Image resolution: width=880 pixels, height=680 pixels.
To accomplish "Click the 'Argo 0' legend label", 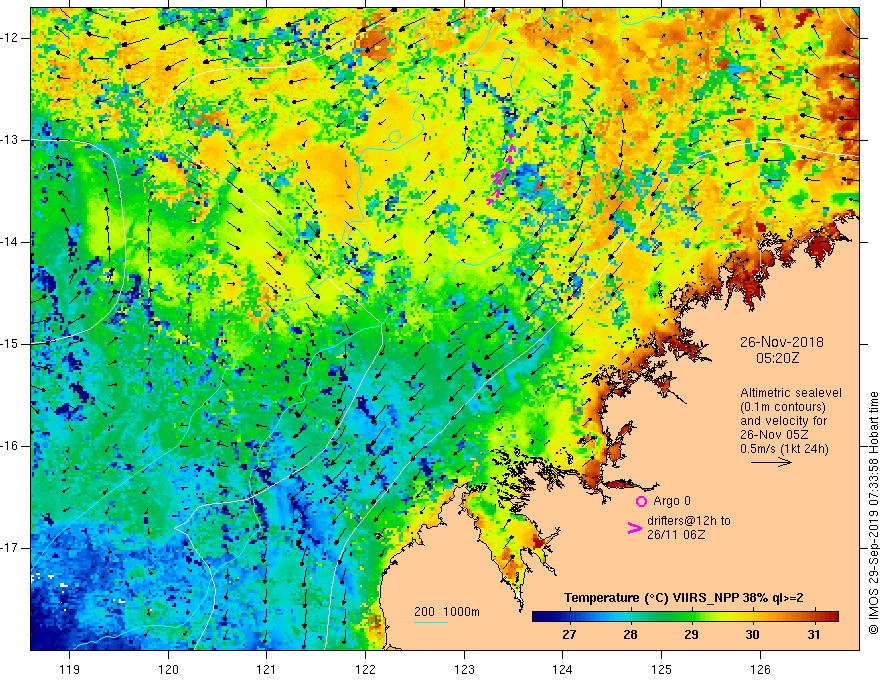I will [672, 501].
